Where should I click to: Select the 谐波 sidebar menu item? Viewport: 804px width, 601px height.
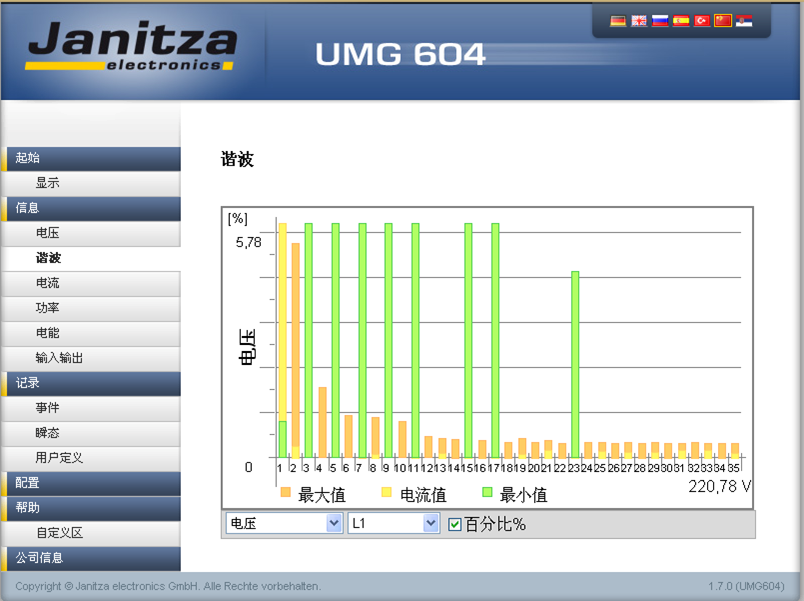(91, 258)
